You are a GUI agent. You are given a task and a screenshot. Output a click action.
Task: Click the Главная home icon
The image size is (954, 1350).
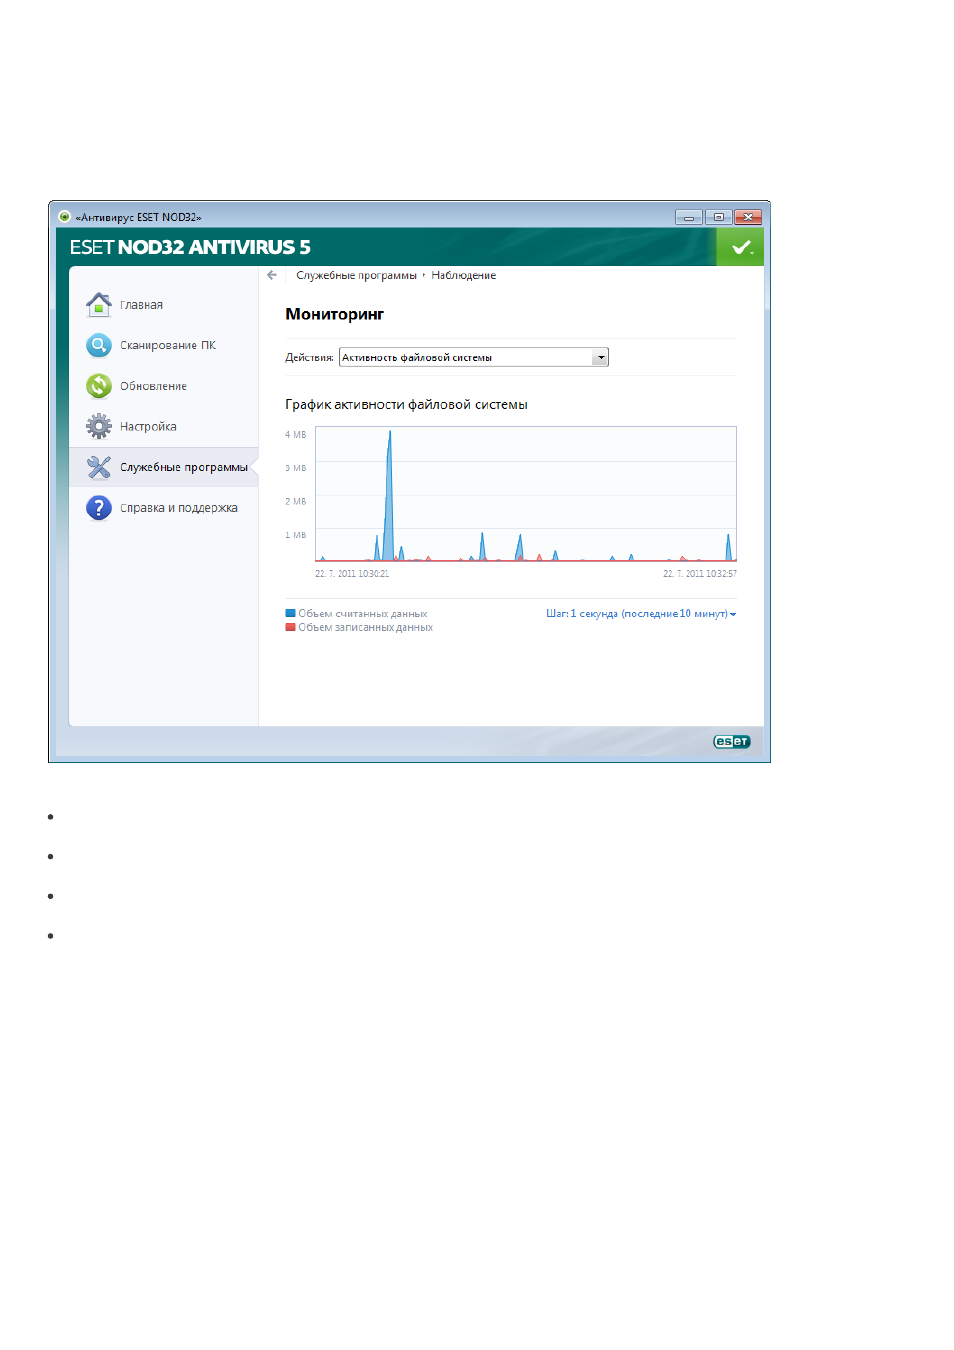[x=99, y=304]
